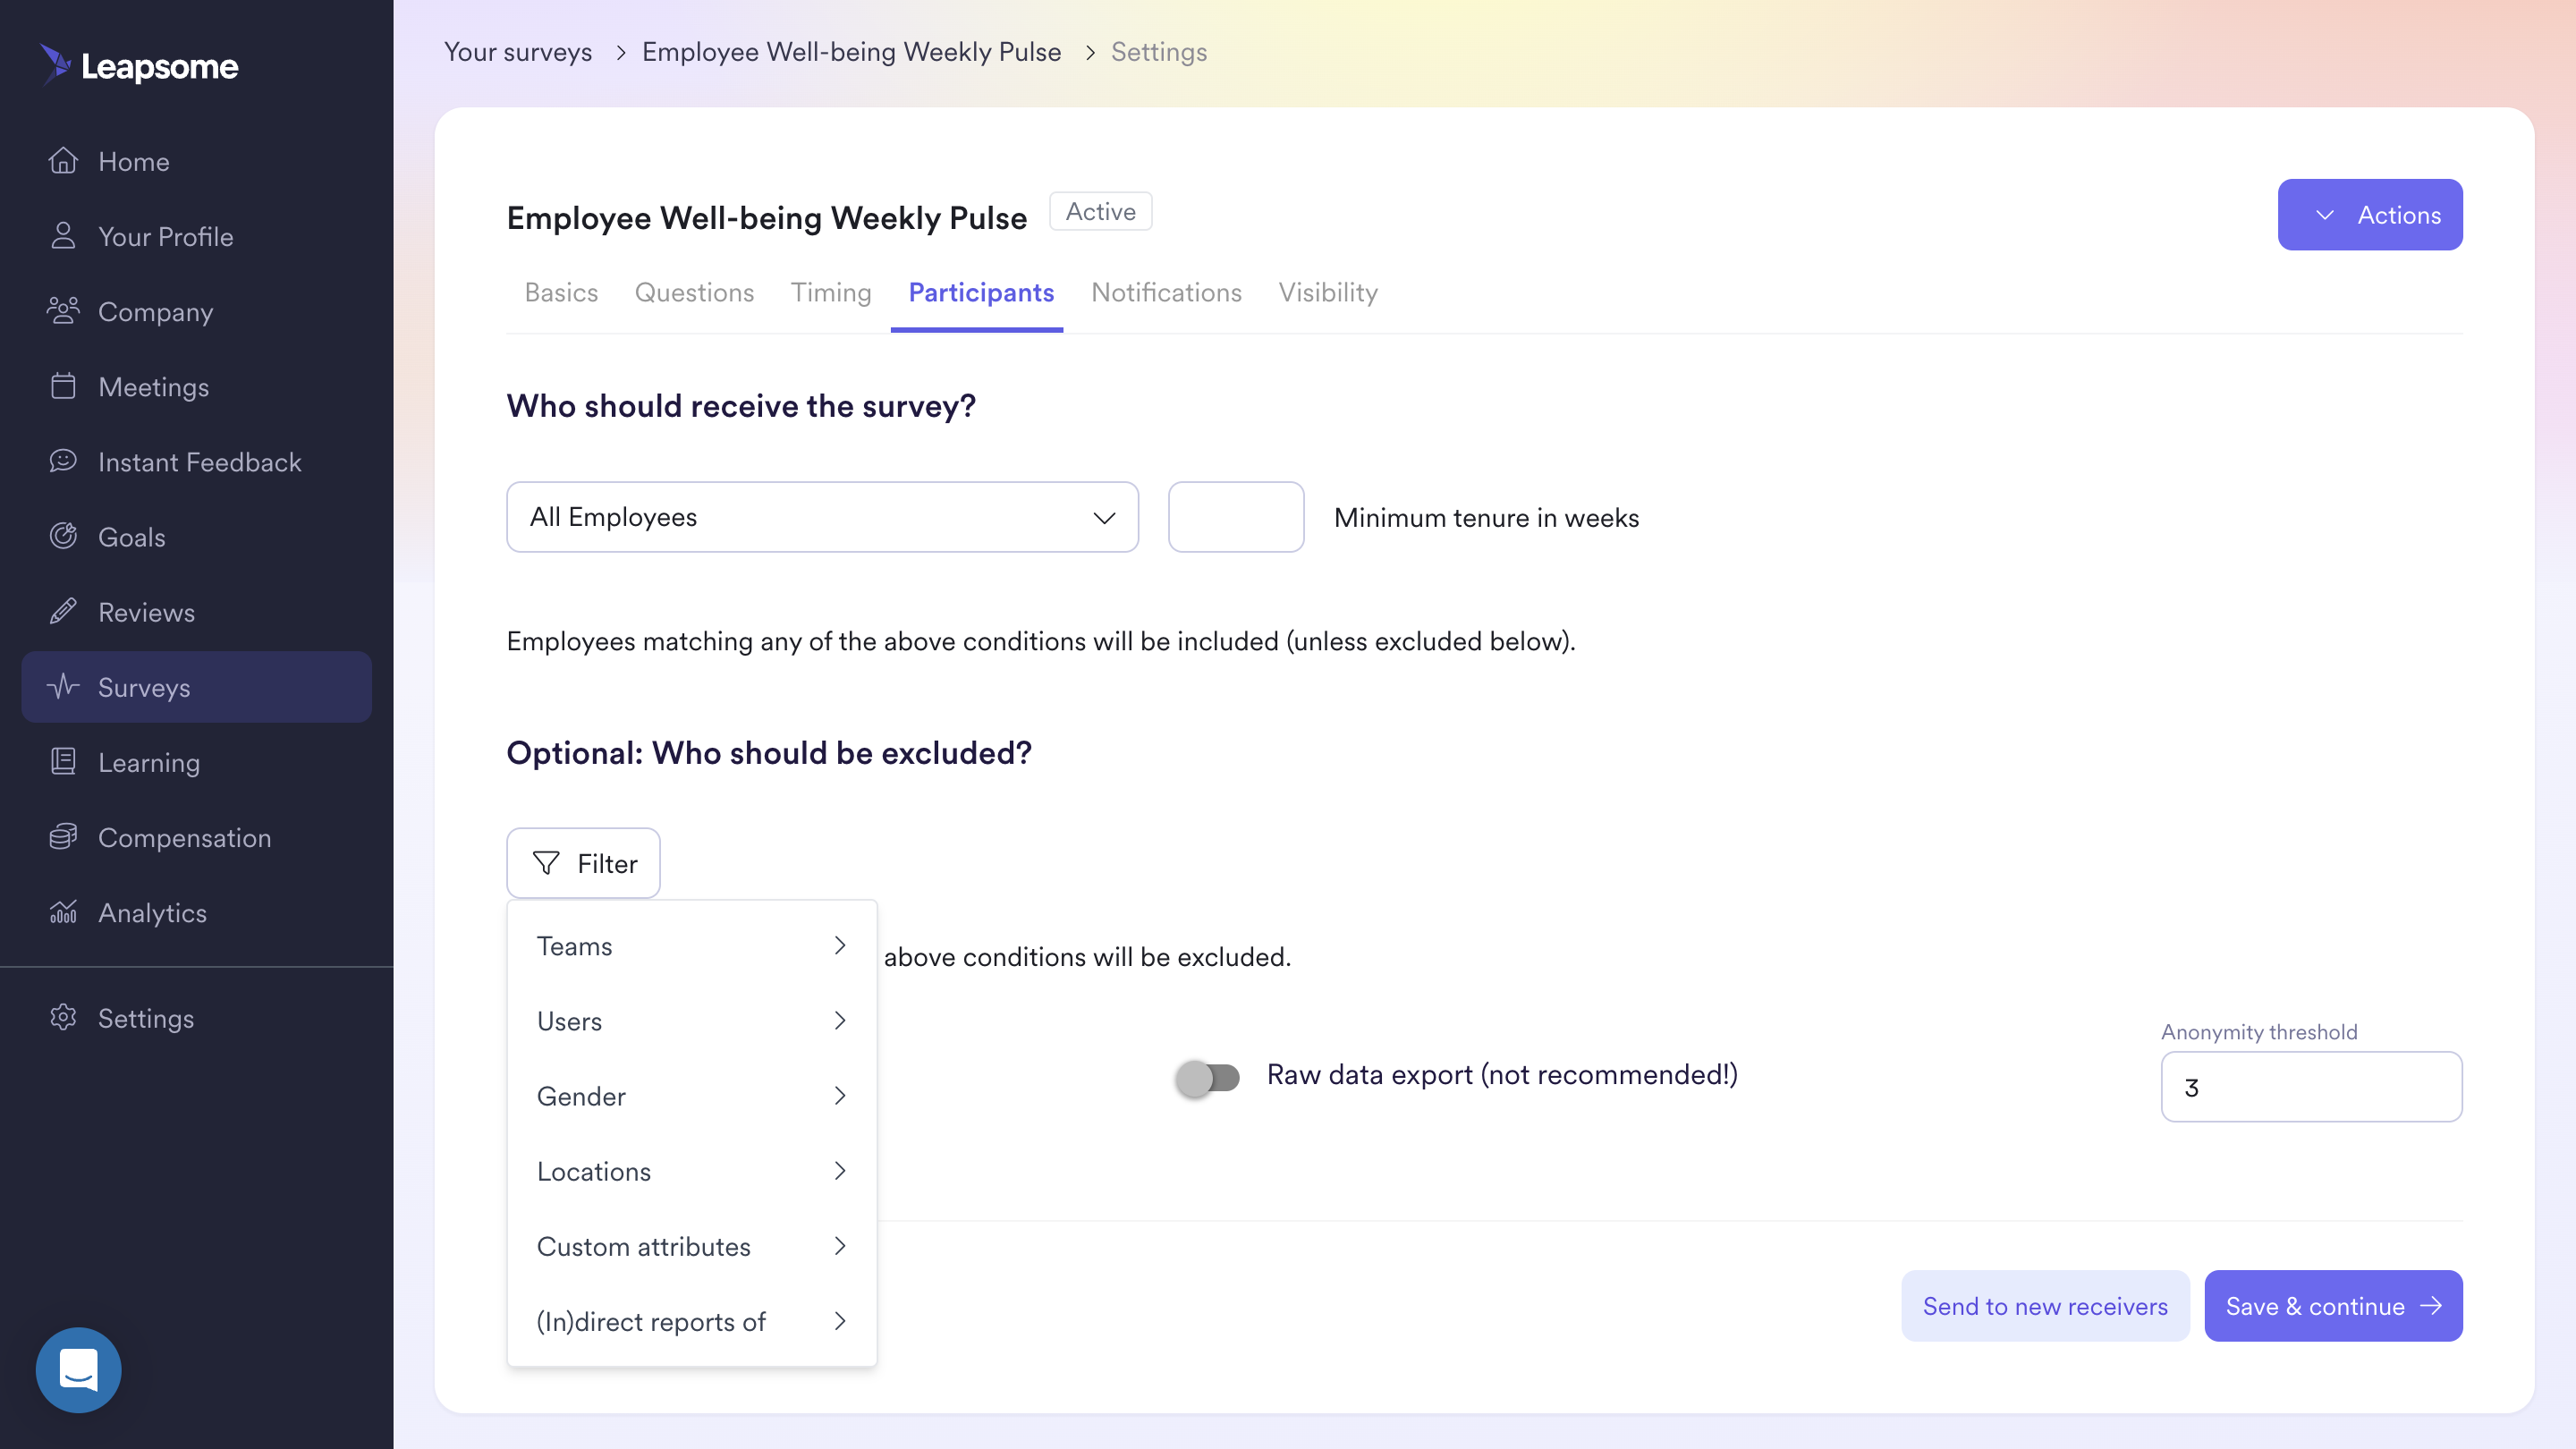Open Goals in the sidebar
This screenshot has width=2576, height=1449.
196,537
